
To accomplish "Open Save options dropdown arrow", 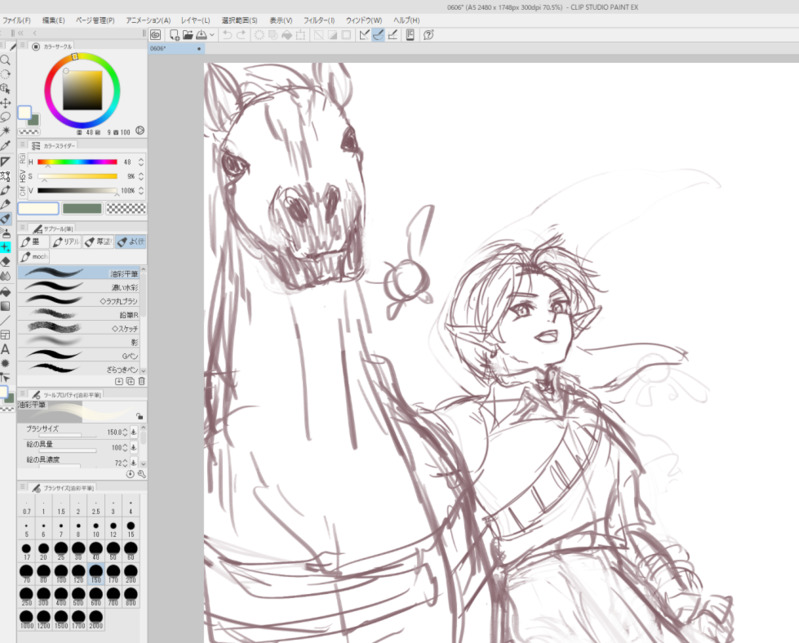I will coord(212,35).
